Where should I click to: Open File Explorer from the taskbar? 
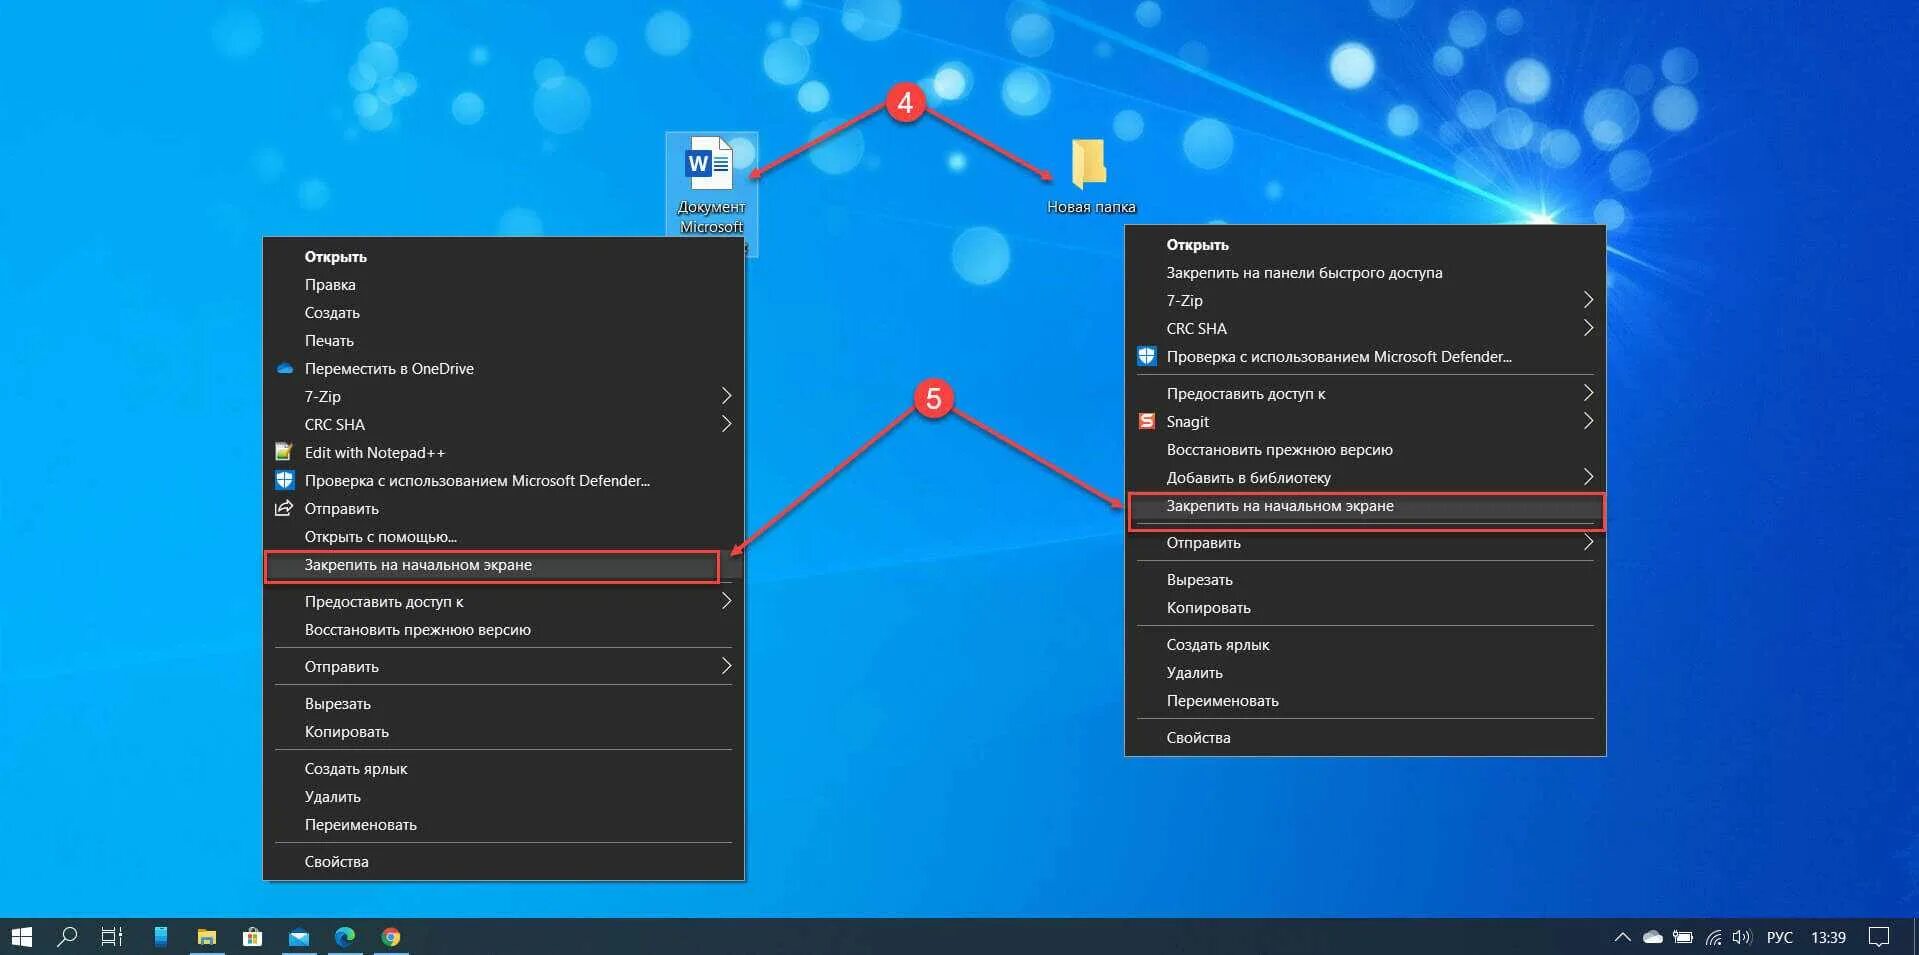pyautogui.click(x=207, y=937)
